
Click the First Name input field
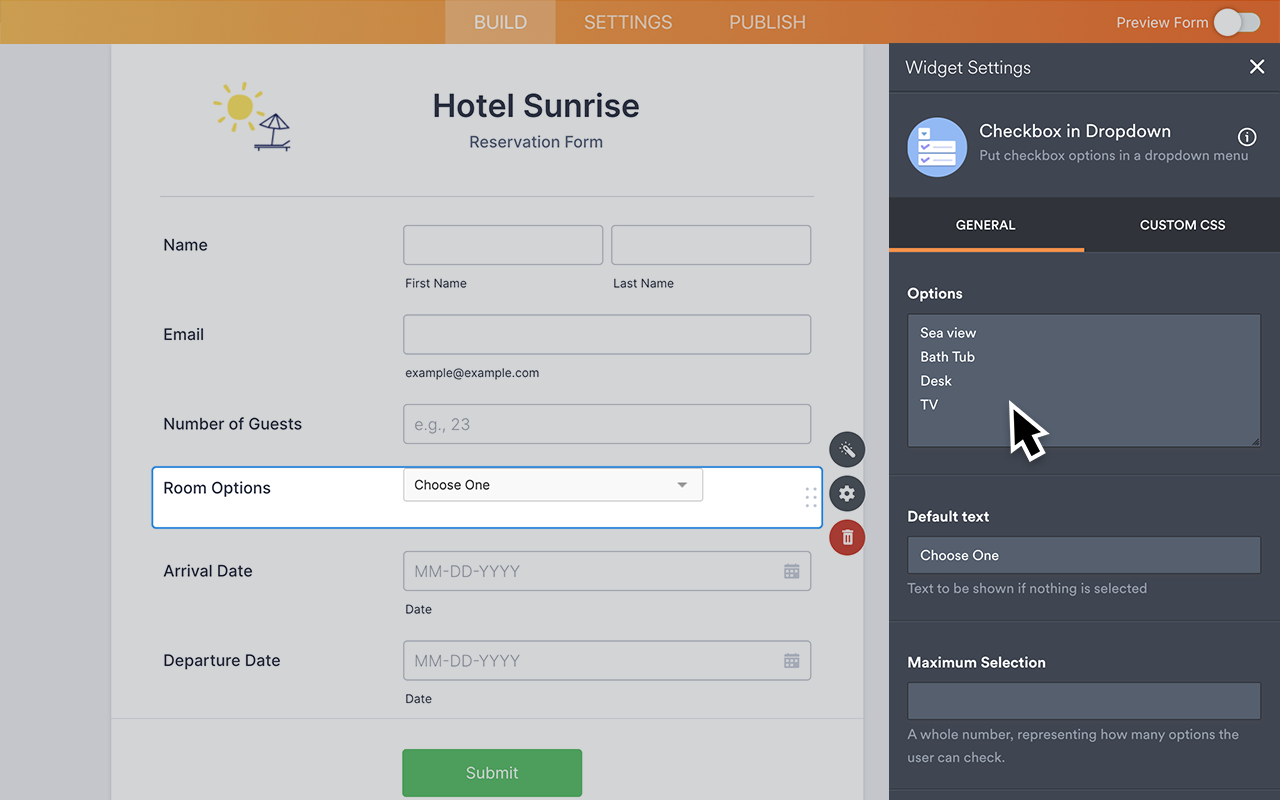[x=502, y=245]
